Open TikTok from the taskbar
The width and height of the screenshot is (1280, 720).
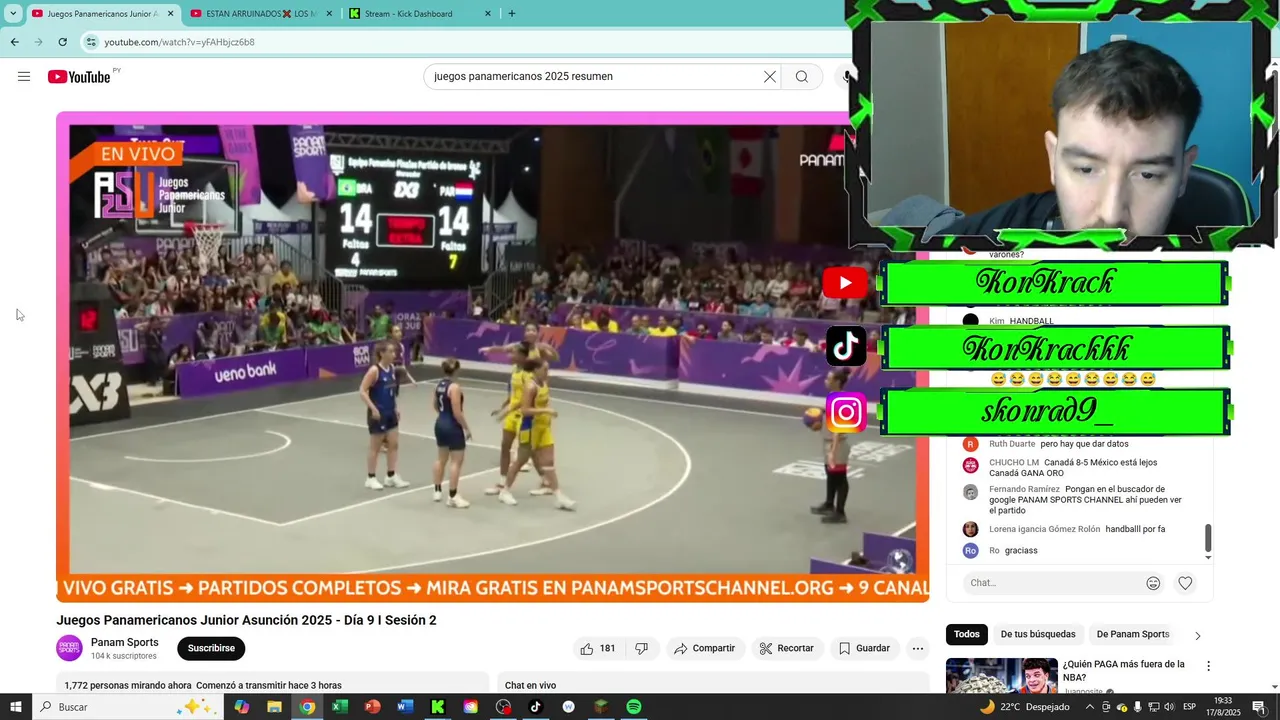tap(535, 707)
